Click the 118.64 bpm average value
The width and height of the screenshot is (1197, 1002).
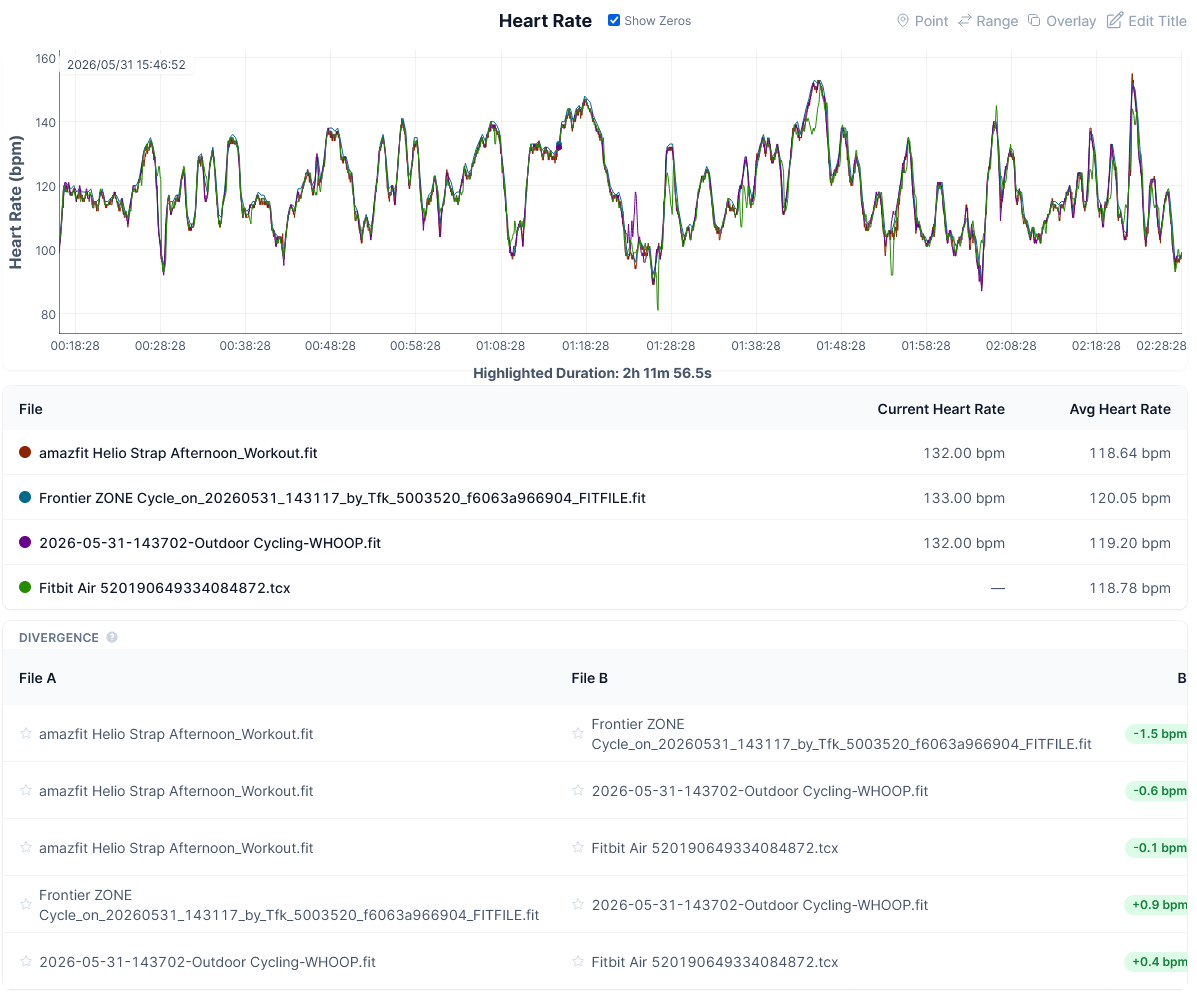1130,453
